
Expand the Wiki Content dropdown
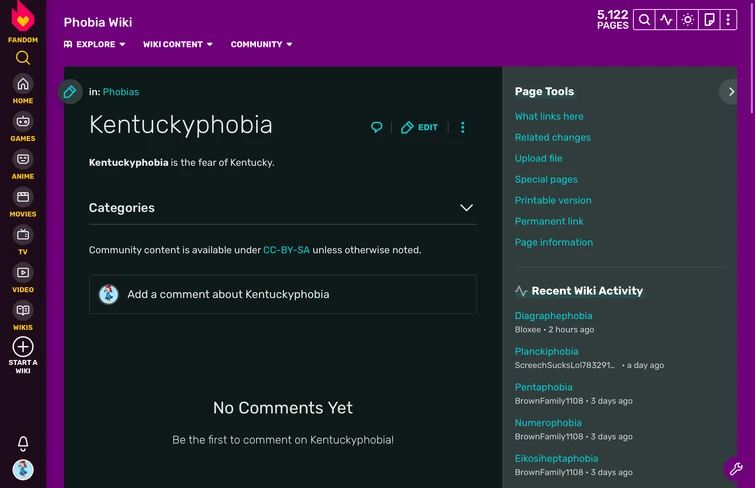pos(178,44)
